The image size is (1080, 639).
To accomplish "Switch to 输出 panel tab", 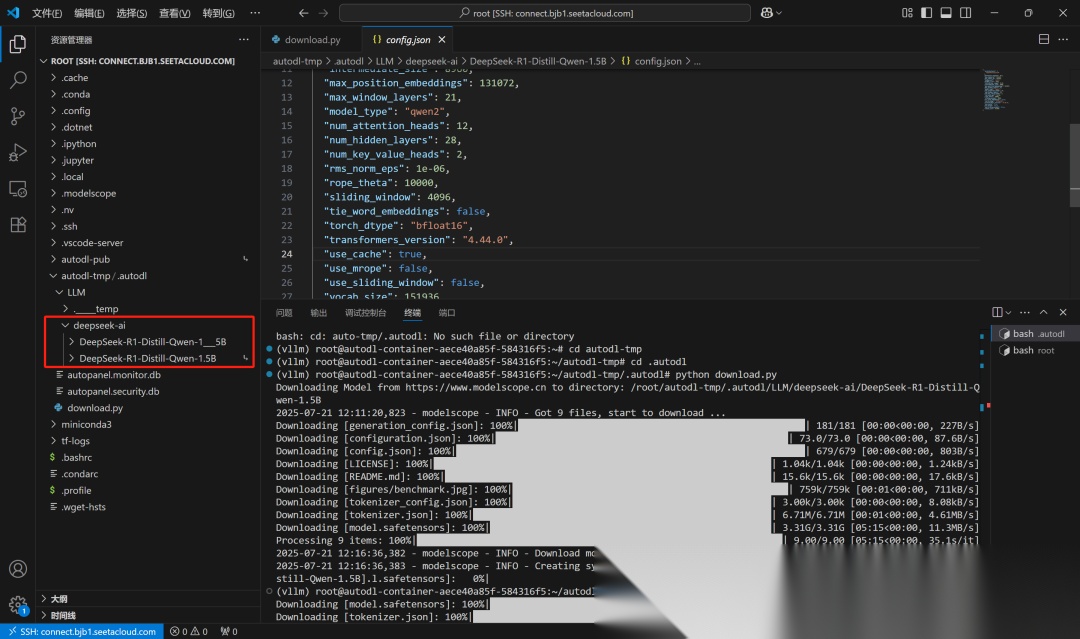I will point(318,313).
